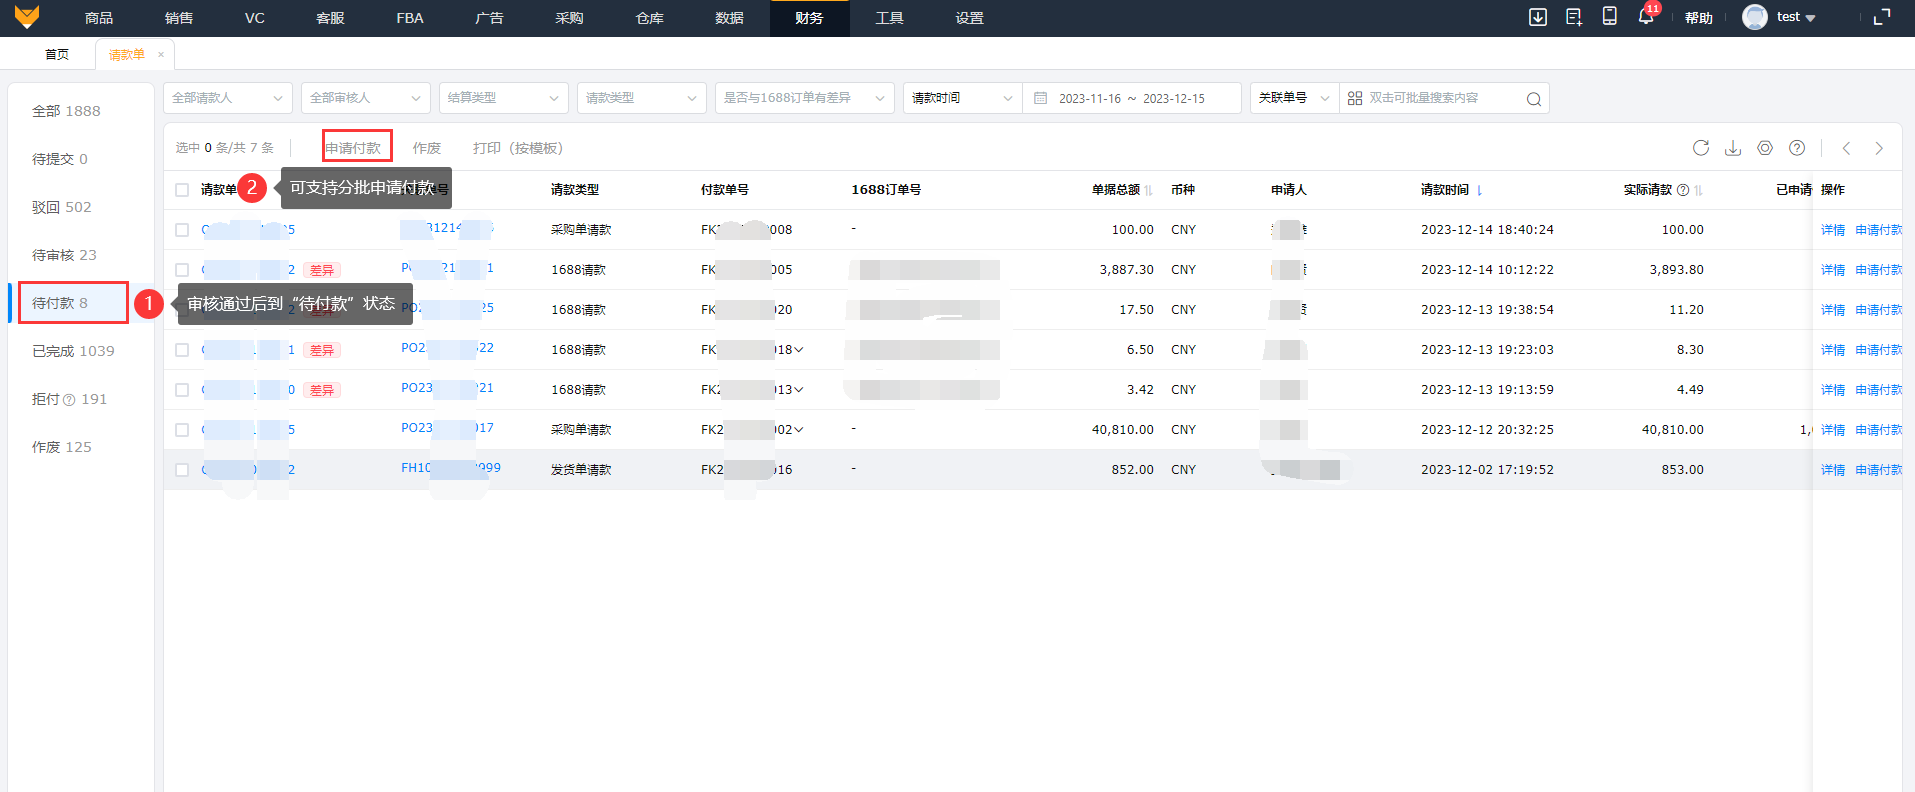
Task: Go to next page with right arrow icon
Action: point(1879,148)
